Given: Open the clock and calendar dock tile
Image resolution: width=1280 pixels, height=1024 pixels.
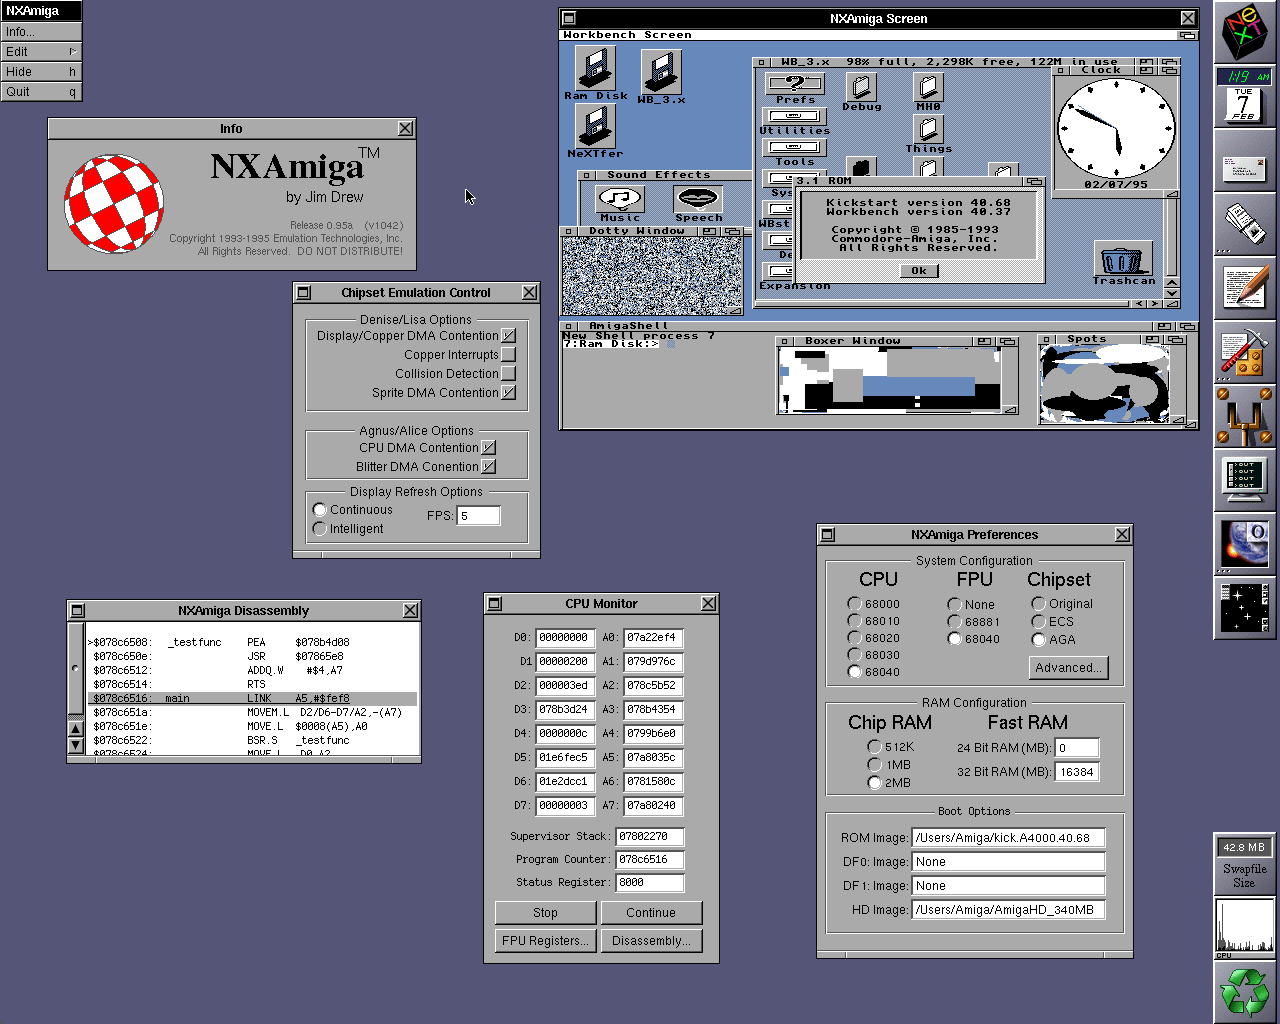Looking at the screenshot, I should pyautogui.click(x=1245, y=97).
